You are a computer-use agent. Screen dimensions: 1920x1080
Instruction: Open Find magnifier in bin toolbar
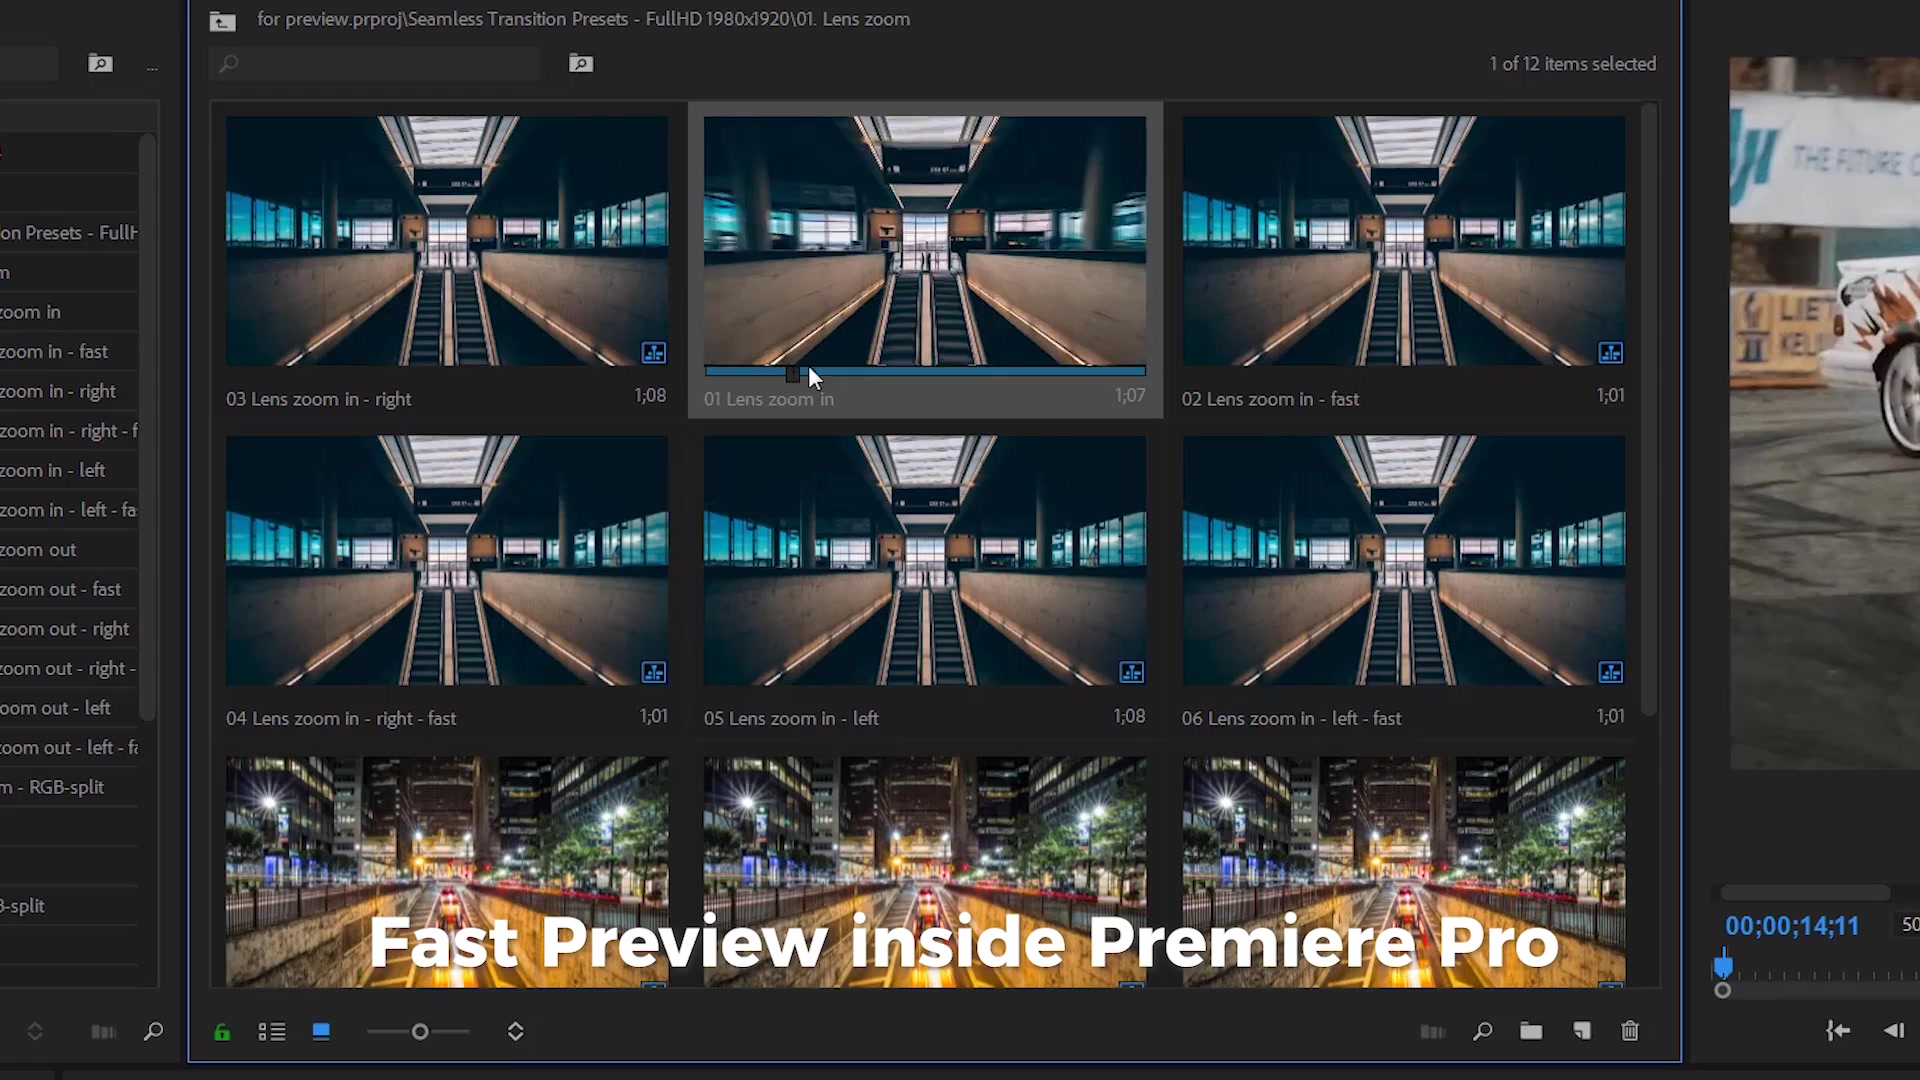click(1483, 1031)
